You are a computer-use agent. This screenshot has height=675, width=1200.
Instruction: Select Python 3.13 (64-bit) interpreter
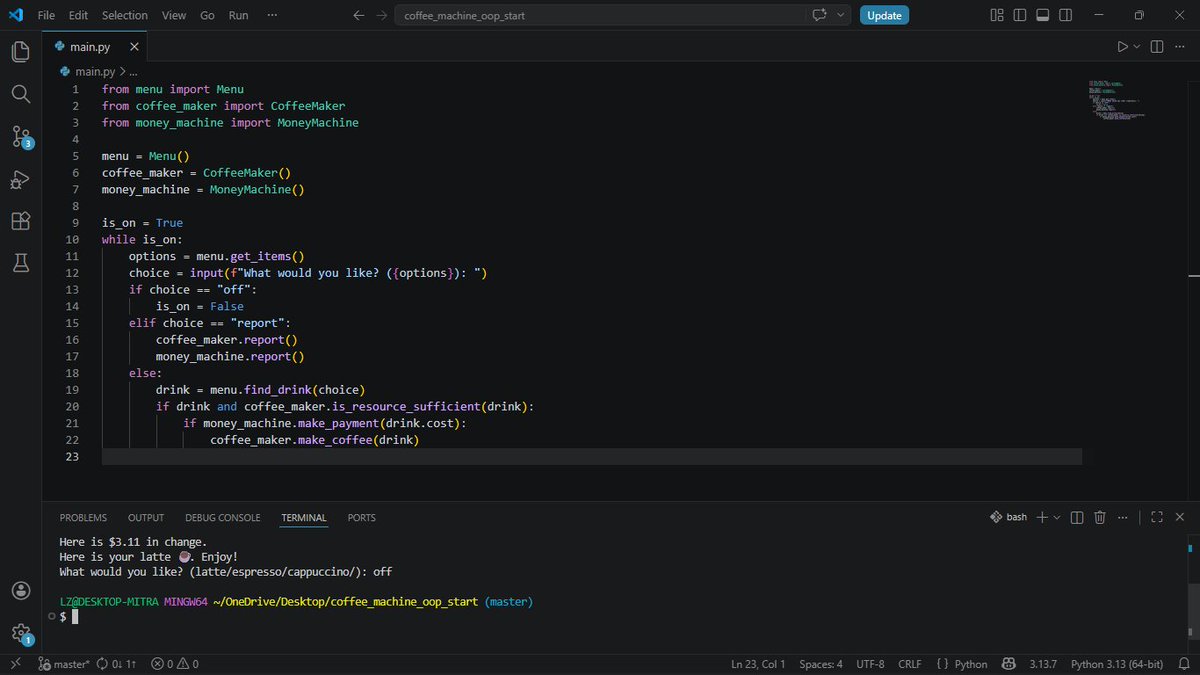[x=1117, y=664]
